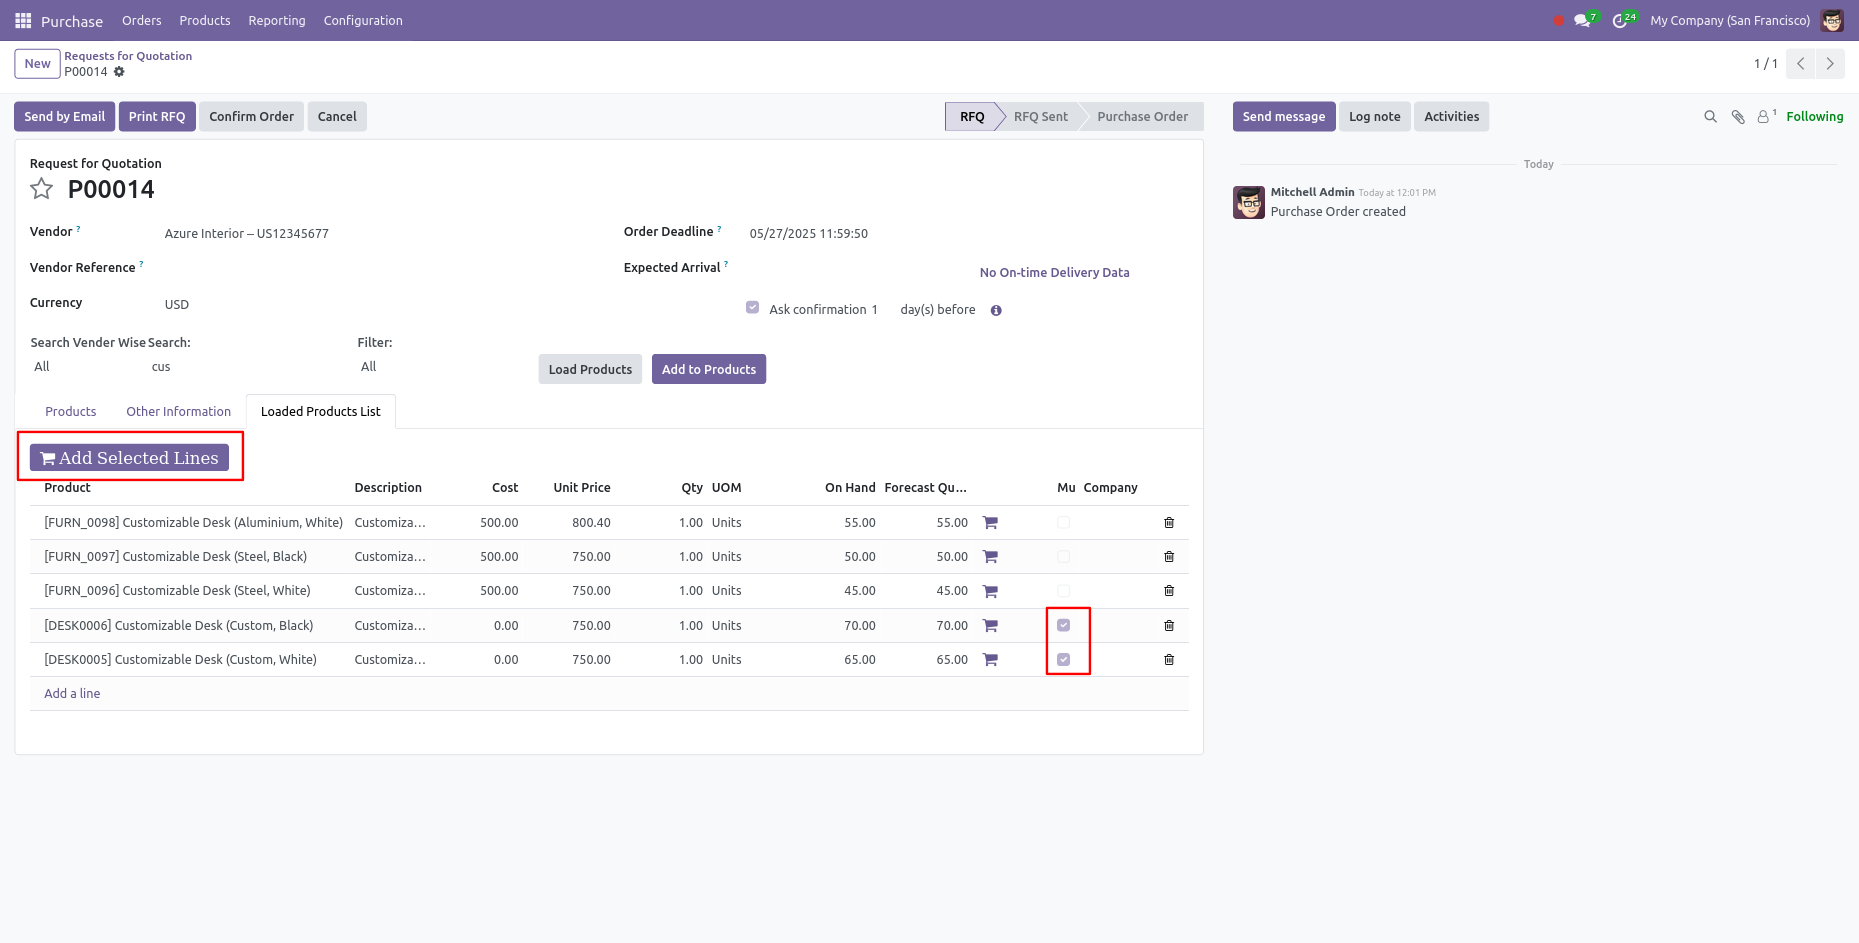Image resolution: width=1859 pixels, height=943 pixels.
Task: Open the apps grid menu icon
Action: pyautogui.click(x=23, y=21)
